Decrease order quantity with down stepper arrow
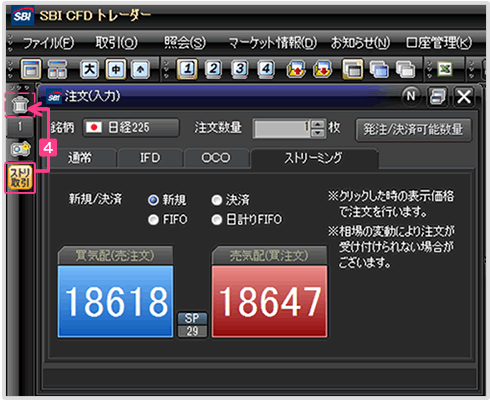490x400 pixels. point(319,133)
